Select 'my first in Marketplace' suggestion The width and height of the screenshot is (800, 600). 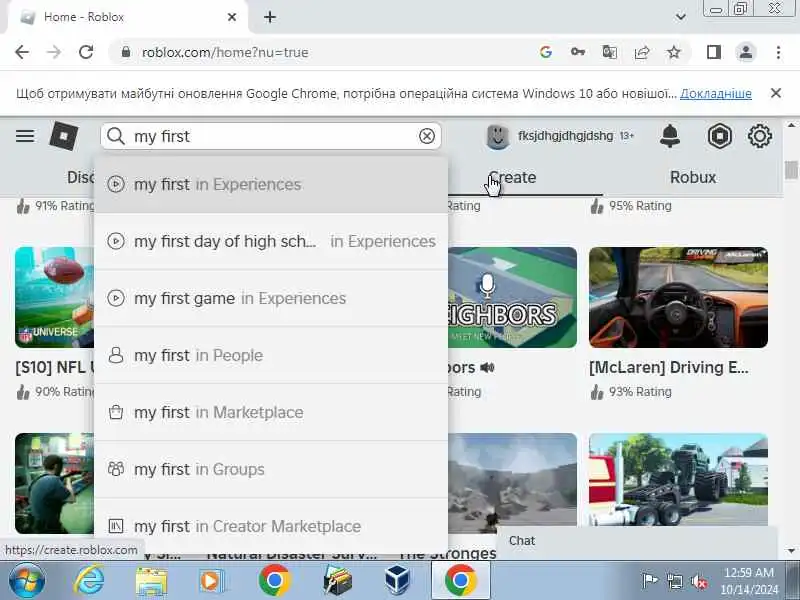tap(271, 412)
